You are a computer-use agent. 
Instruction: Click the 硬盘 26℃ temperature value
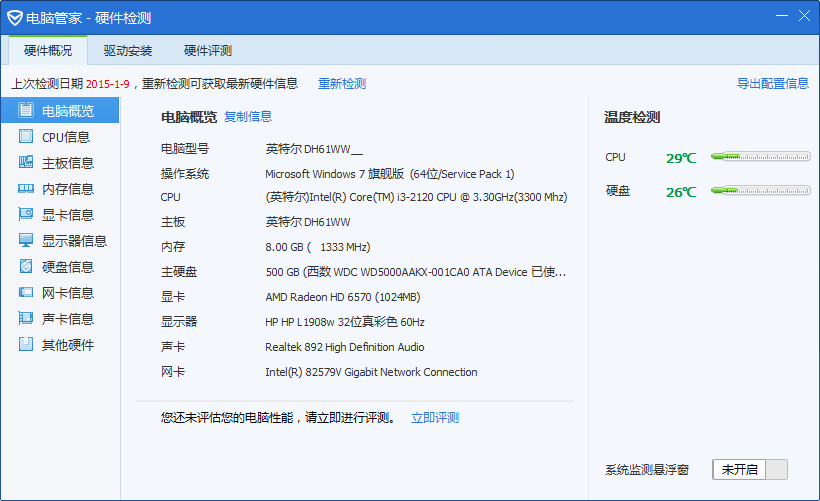(681, 192)
